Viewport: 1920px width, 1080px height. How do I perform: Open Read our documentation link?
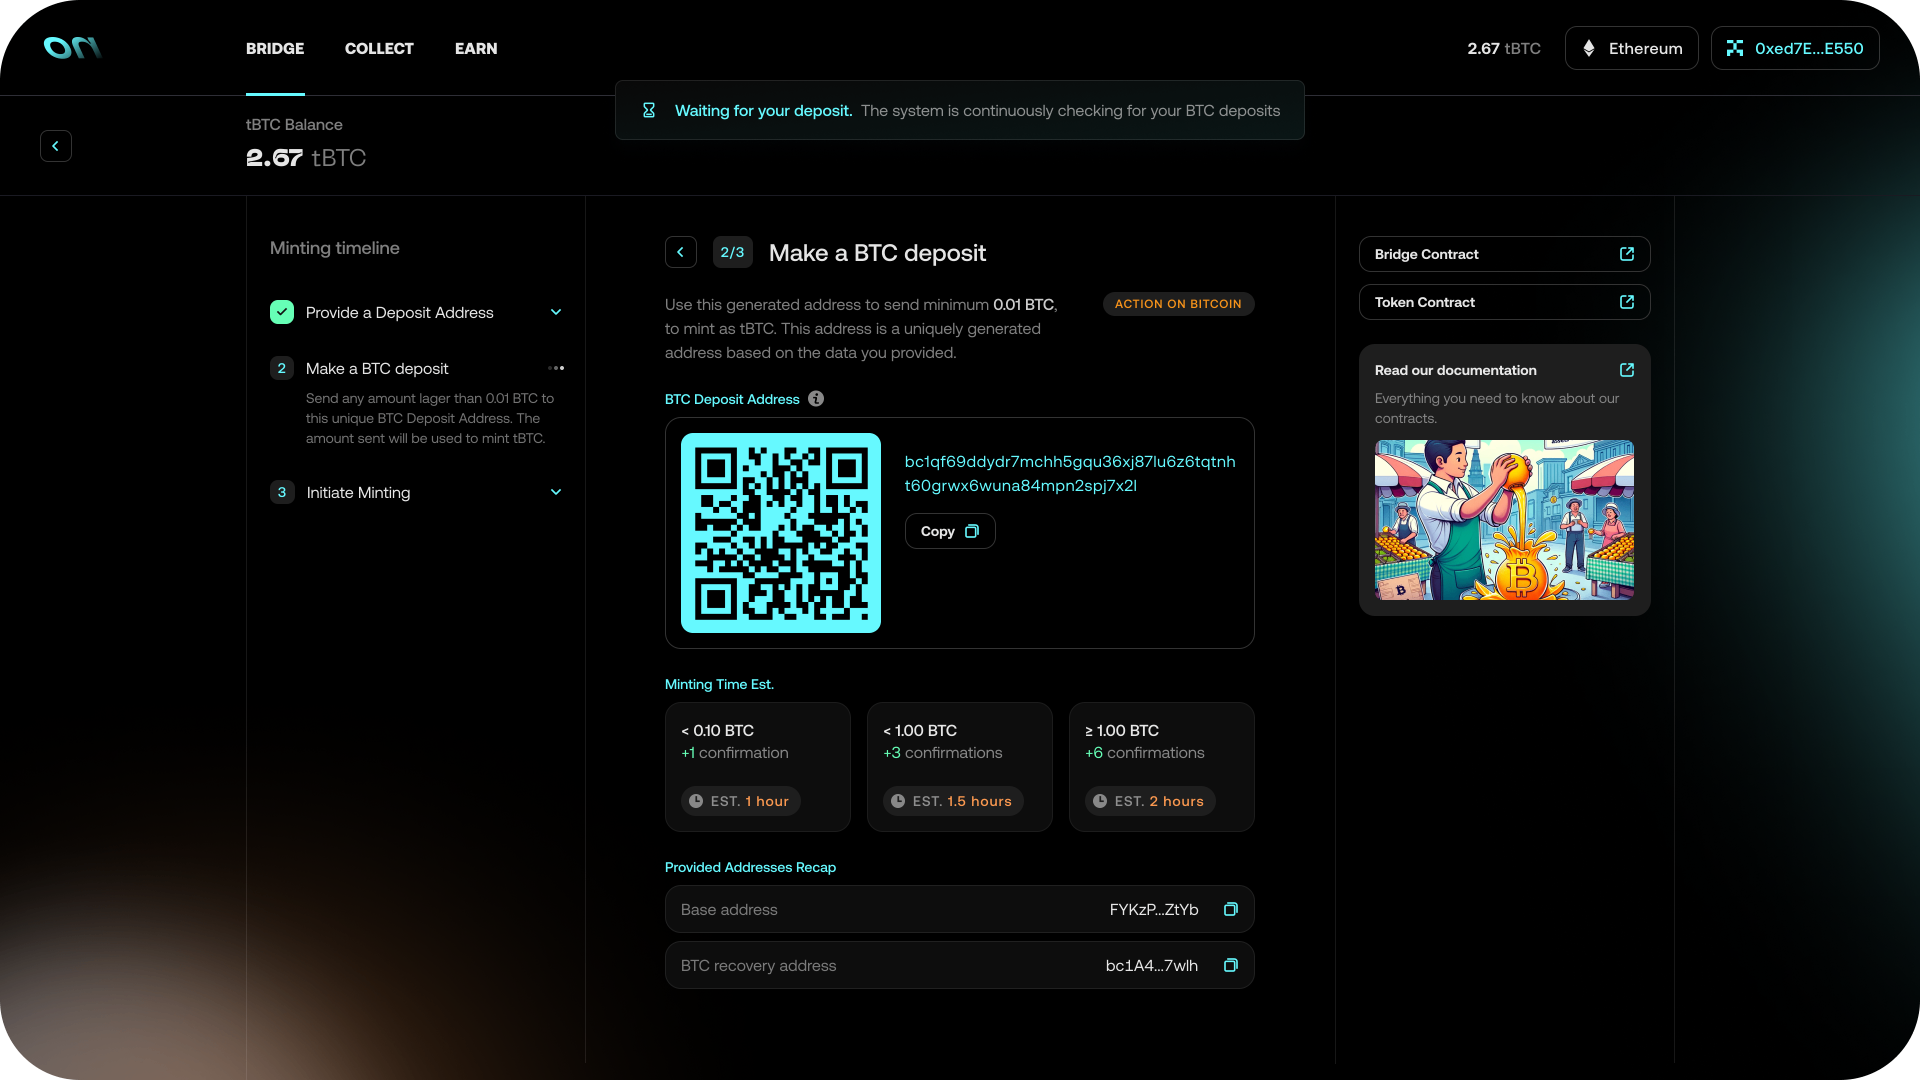coord(1456,370)
